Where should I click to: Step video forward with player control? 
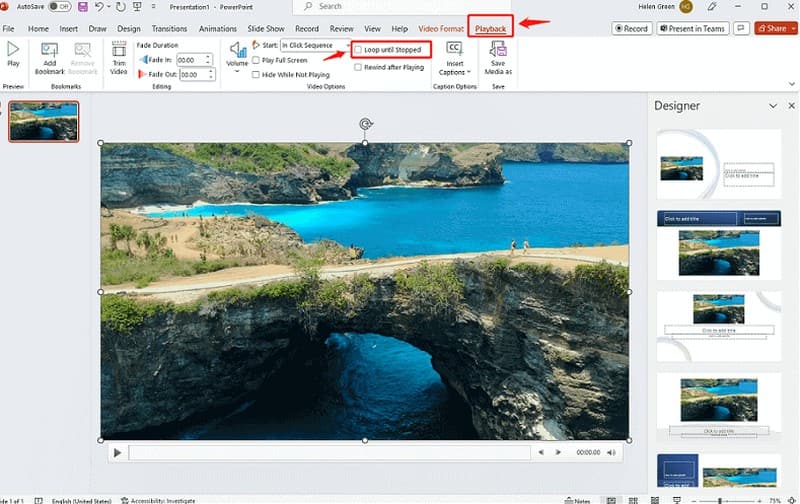coord(558,452)
